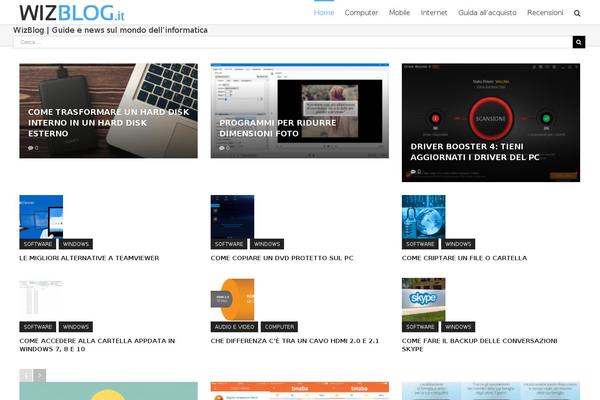This screenshot has height=400, width=600.
Task: Select Software tag under DVD protetto article
Action: tap(229, 244)
